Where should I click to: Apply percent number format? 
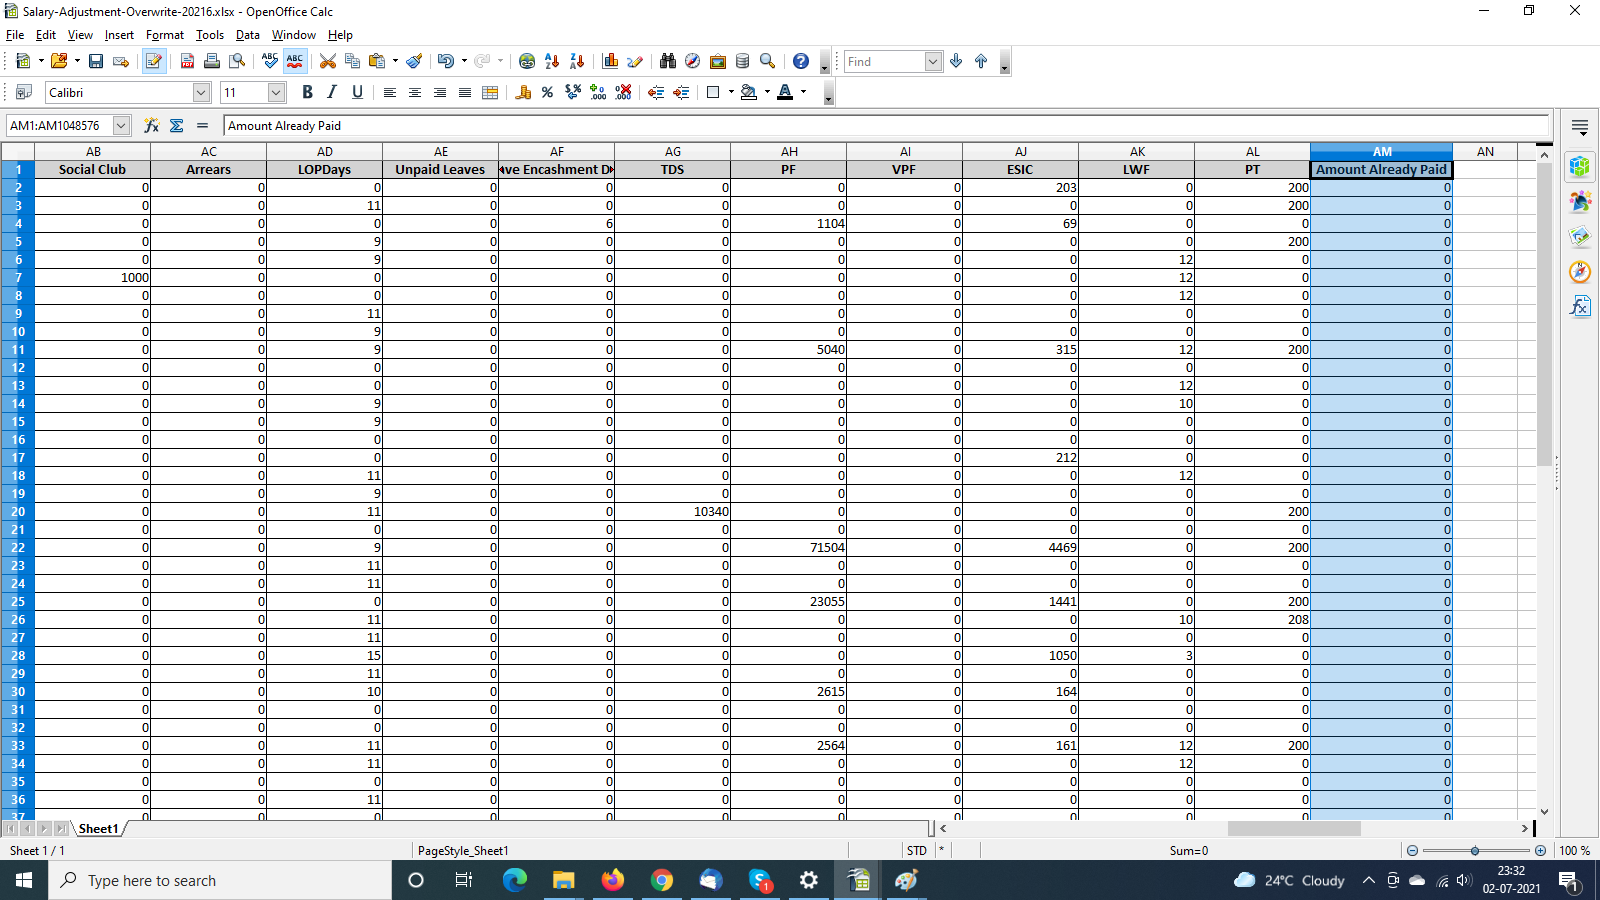click(x=547, y=92)
